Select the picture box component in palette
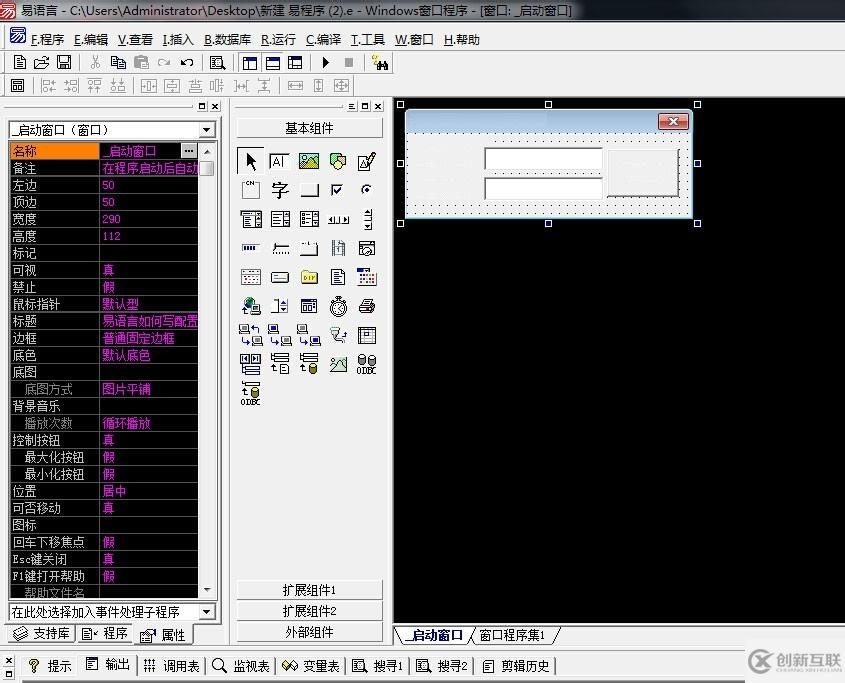The height and width of the screenshot is (683, 845). [x=309, y=161]
